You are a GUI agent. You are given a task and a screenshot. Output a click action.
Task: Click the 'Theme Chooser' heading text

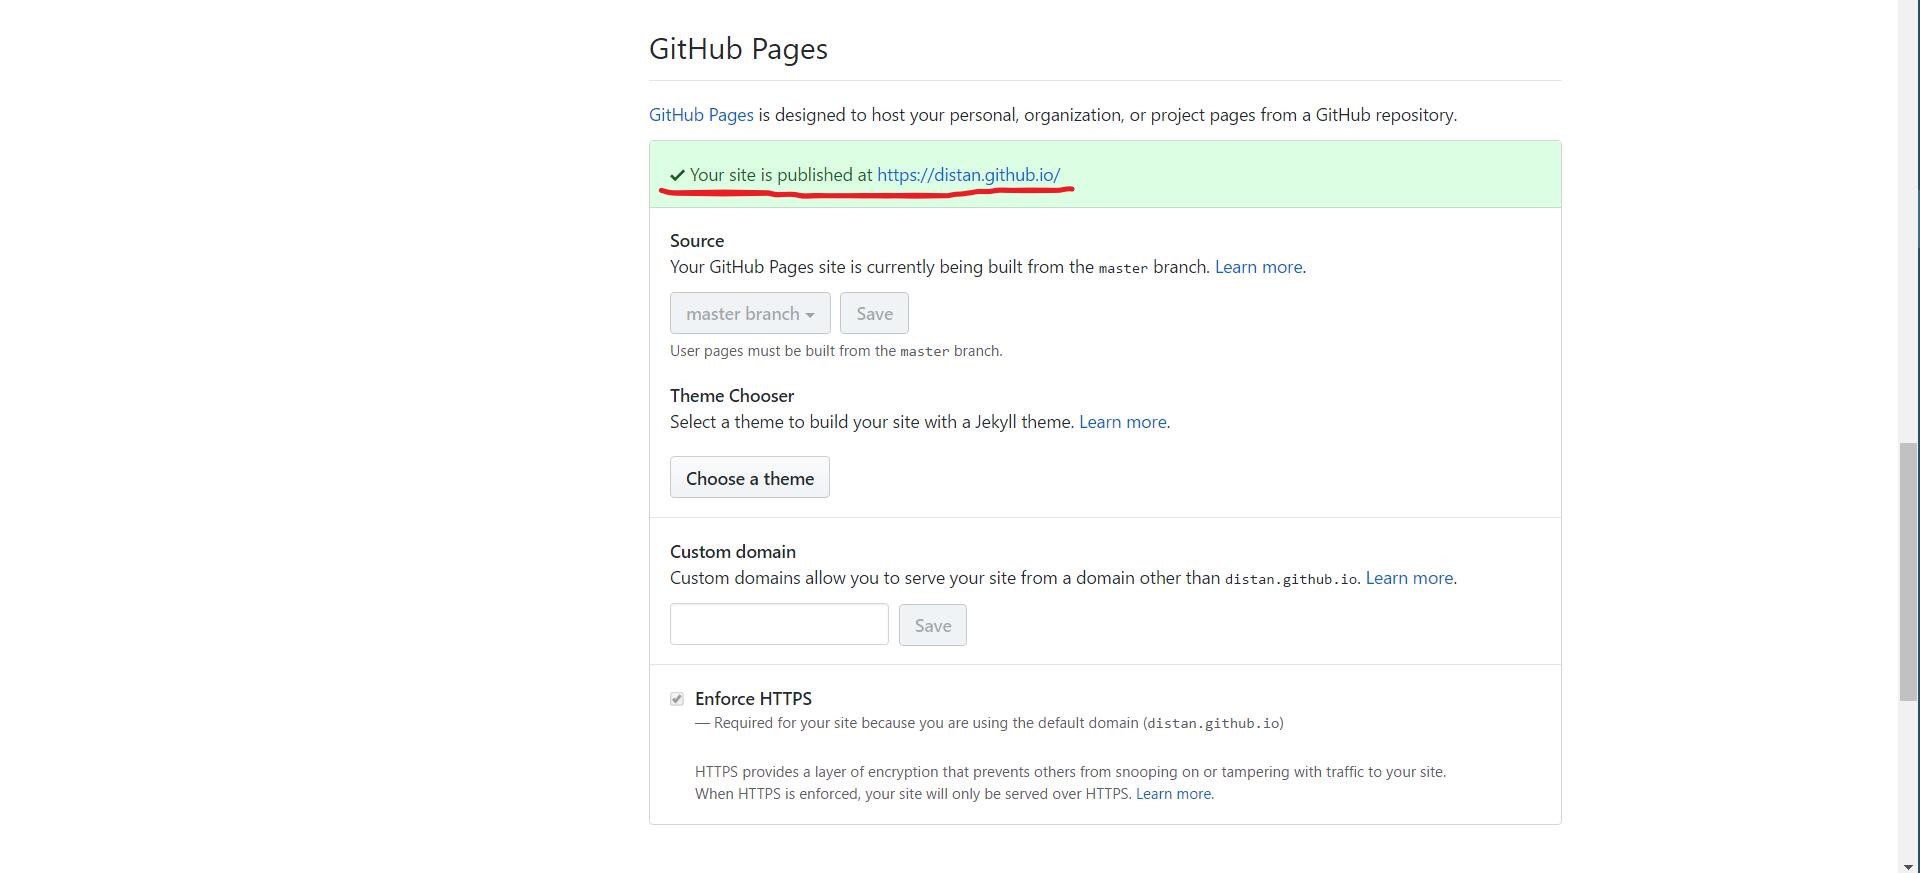point(732,396)
